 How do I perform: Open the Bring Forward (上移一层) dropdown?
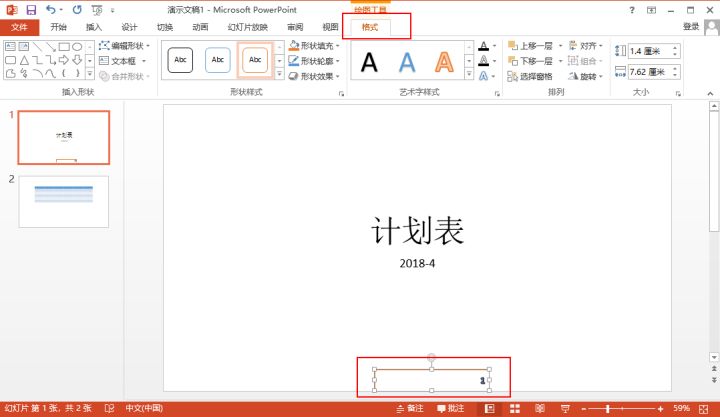[x=560, y=45]
